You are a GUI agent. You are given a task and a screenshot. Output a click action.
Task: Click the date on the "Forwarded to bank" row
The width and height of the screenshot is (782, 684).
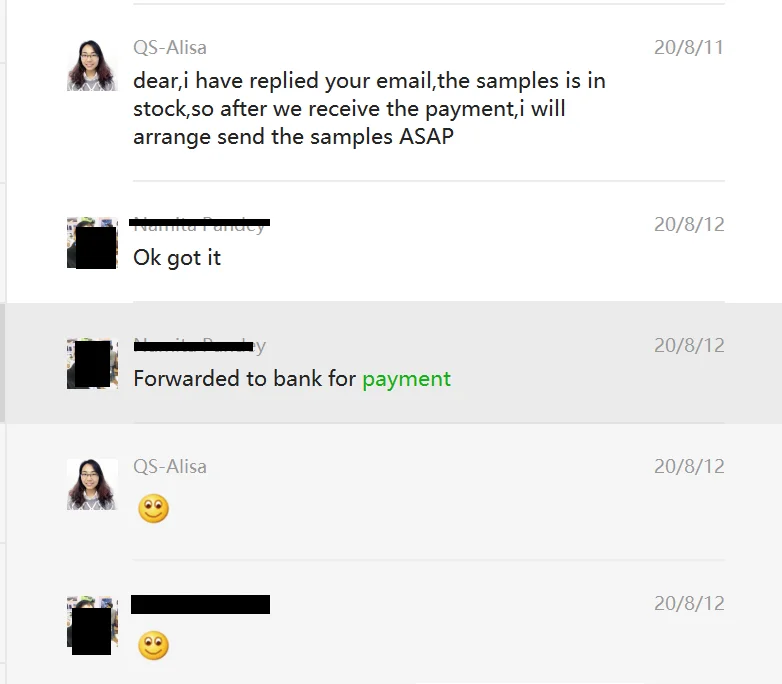(688, 345)
